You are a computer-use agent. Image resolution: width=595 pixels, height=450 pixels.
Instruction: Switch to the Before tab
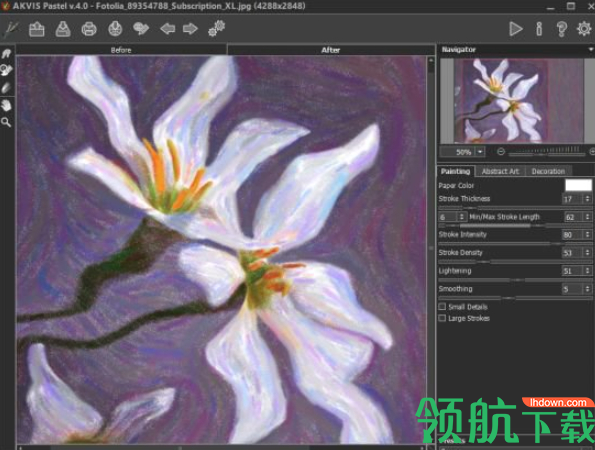(x=121, y=50)
